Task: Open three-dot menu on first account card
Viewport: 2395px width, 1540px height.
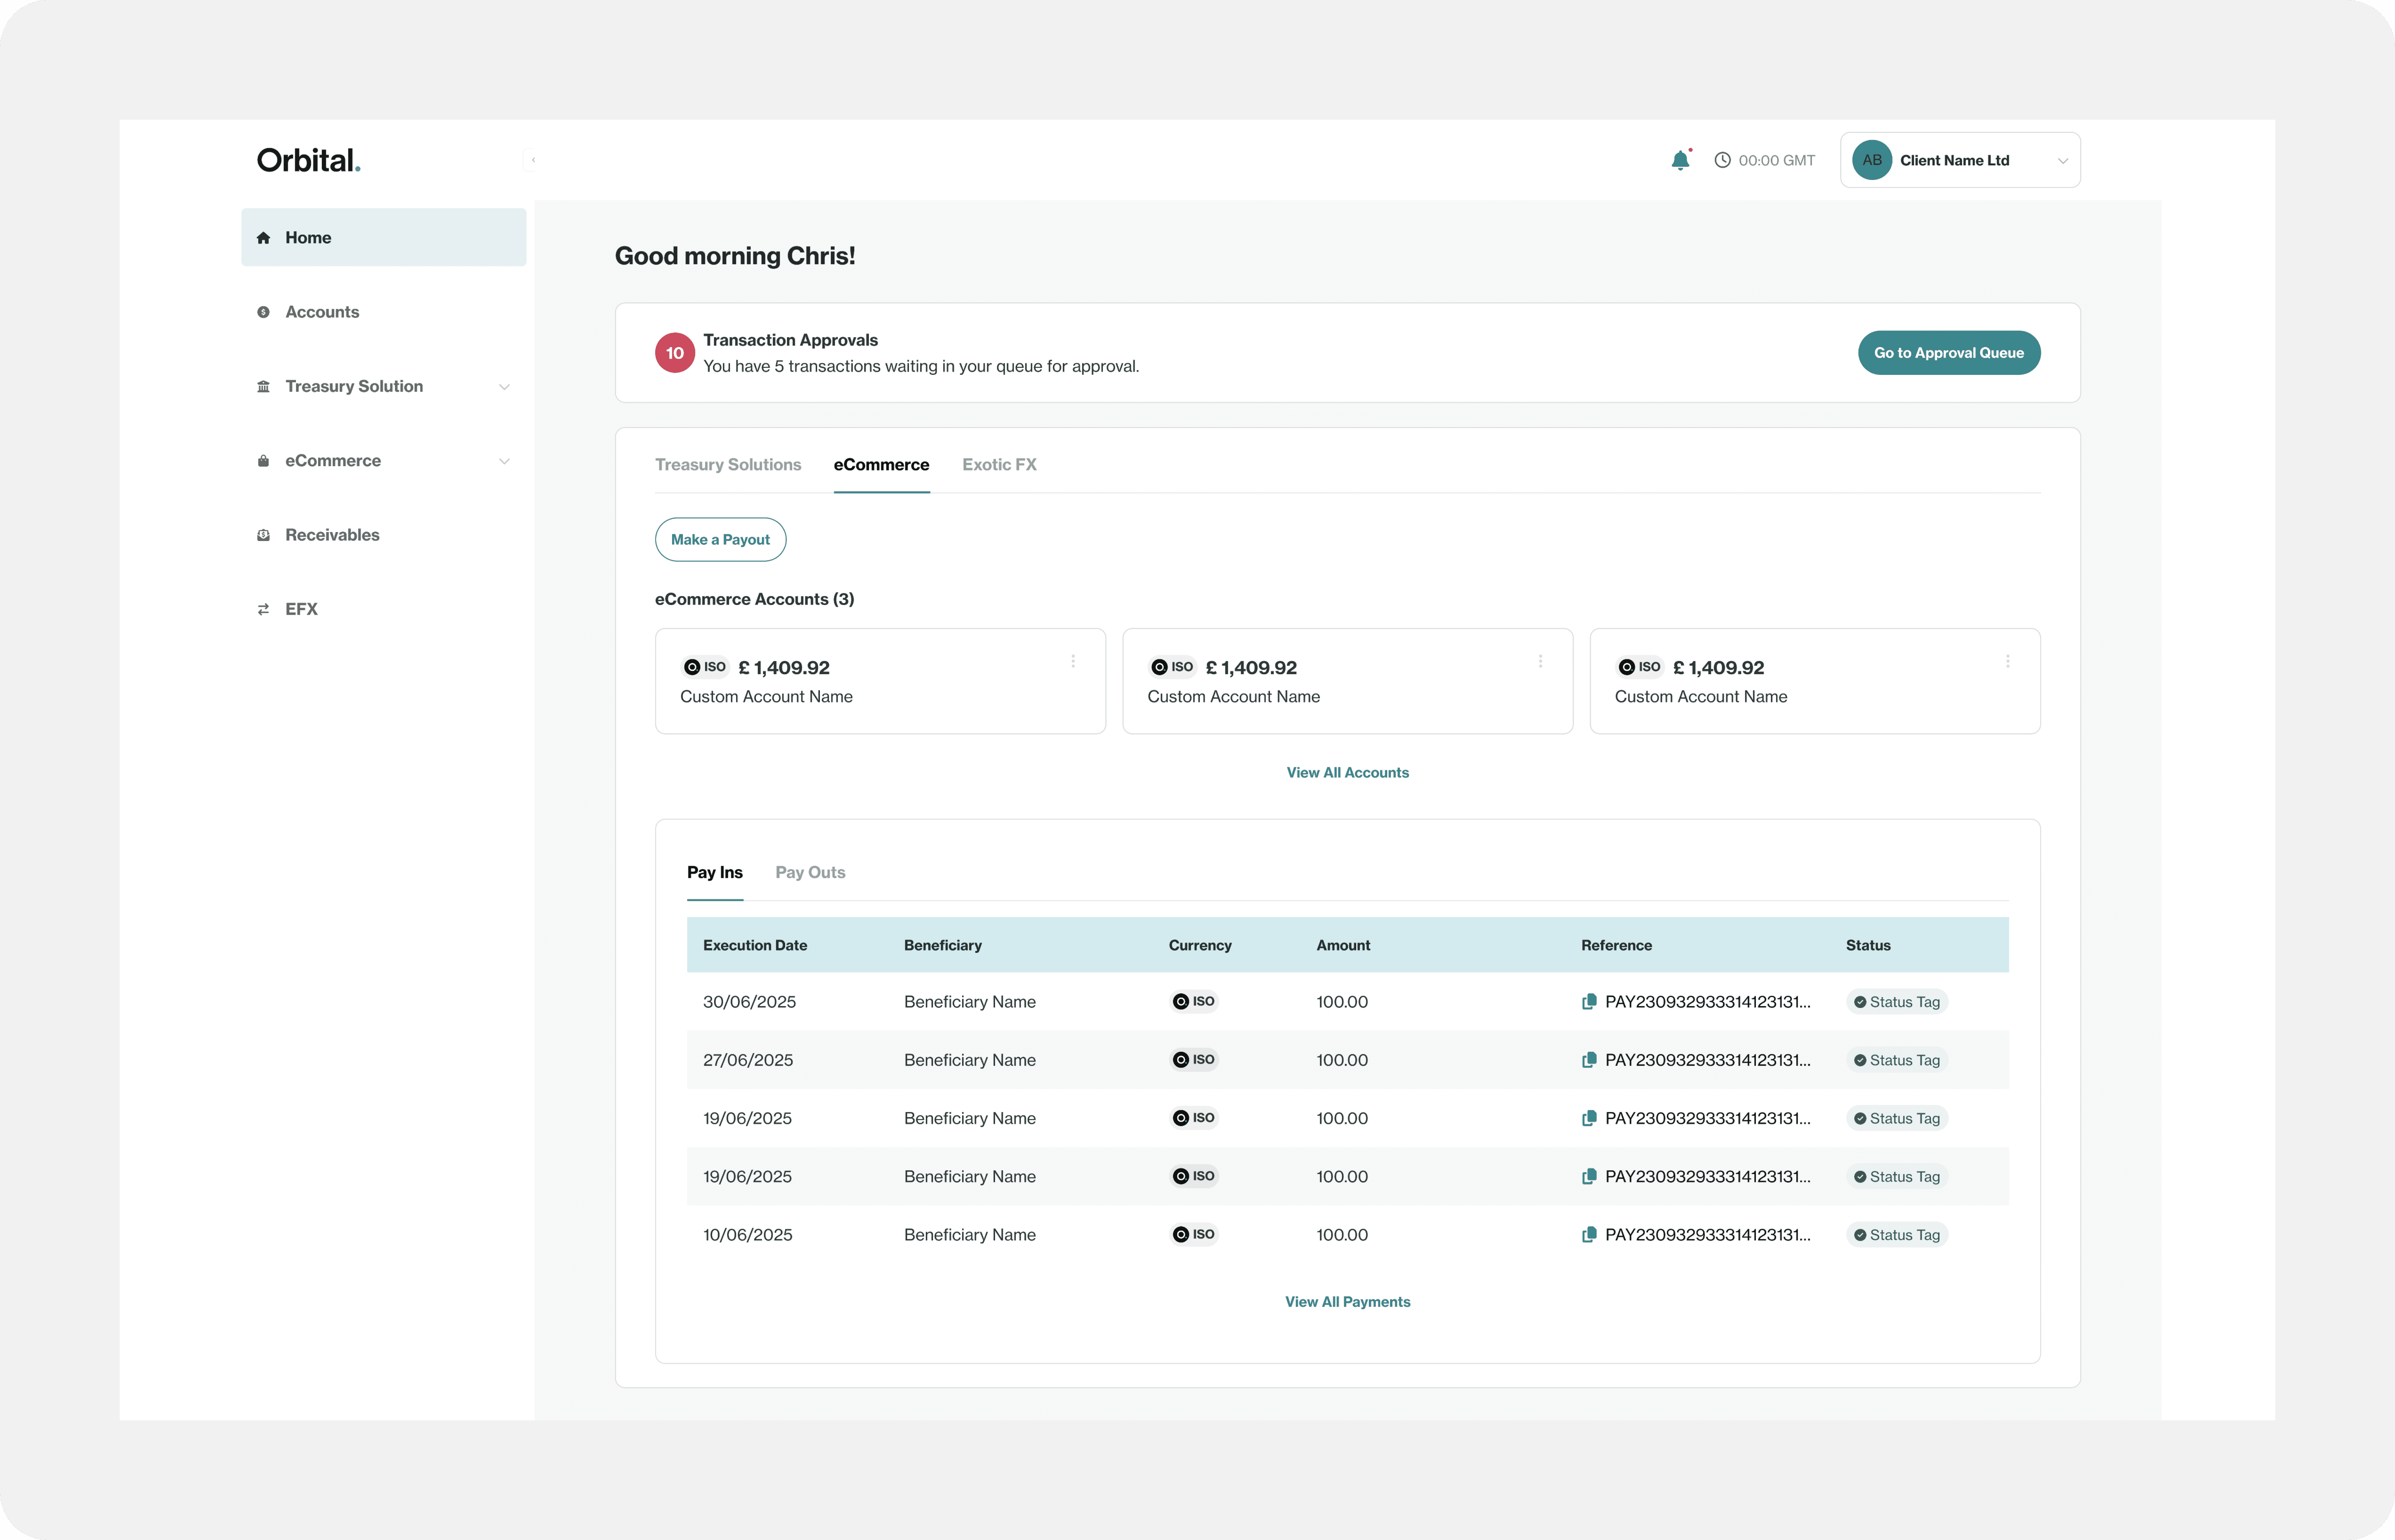Action: [x=1073, y=661]
